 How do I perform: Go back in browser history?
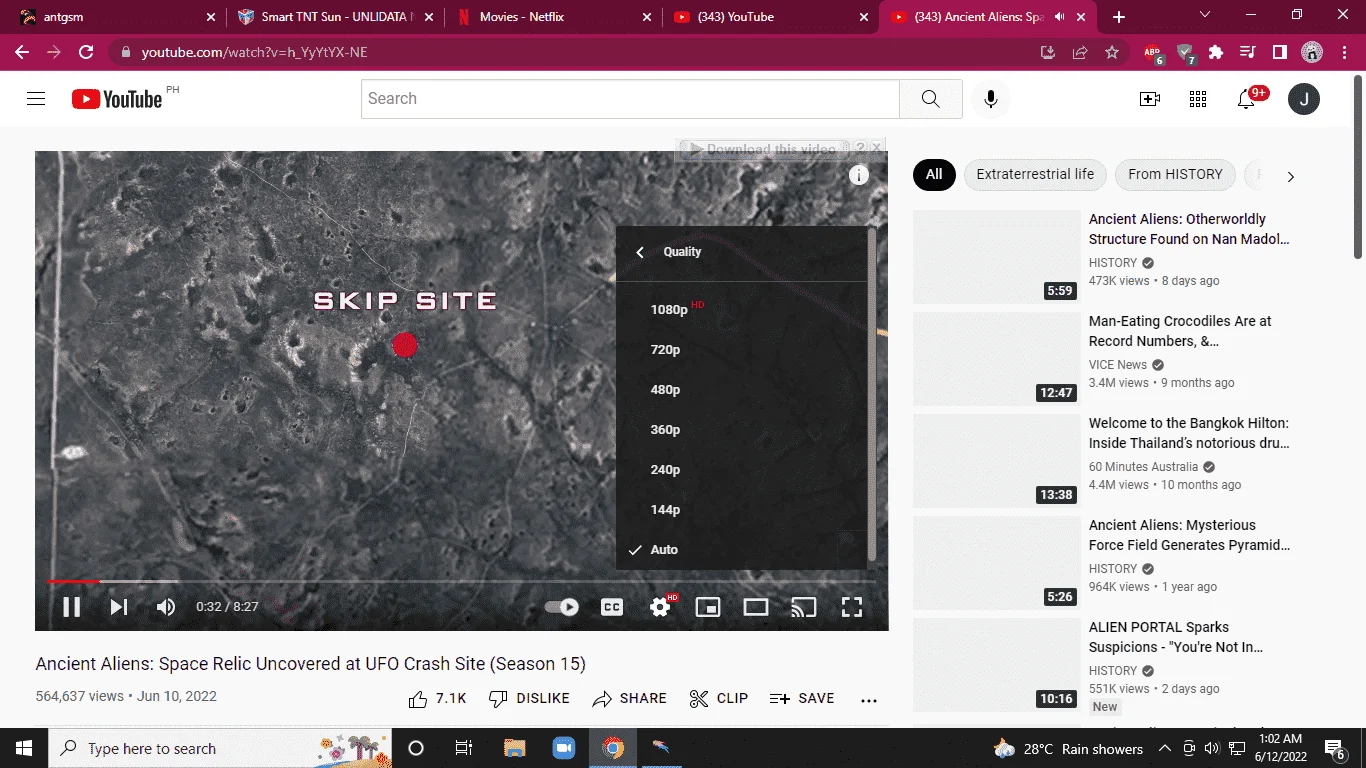point(22,52)
